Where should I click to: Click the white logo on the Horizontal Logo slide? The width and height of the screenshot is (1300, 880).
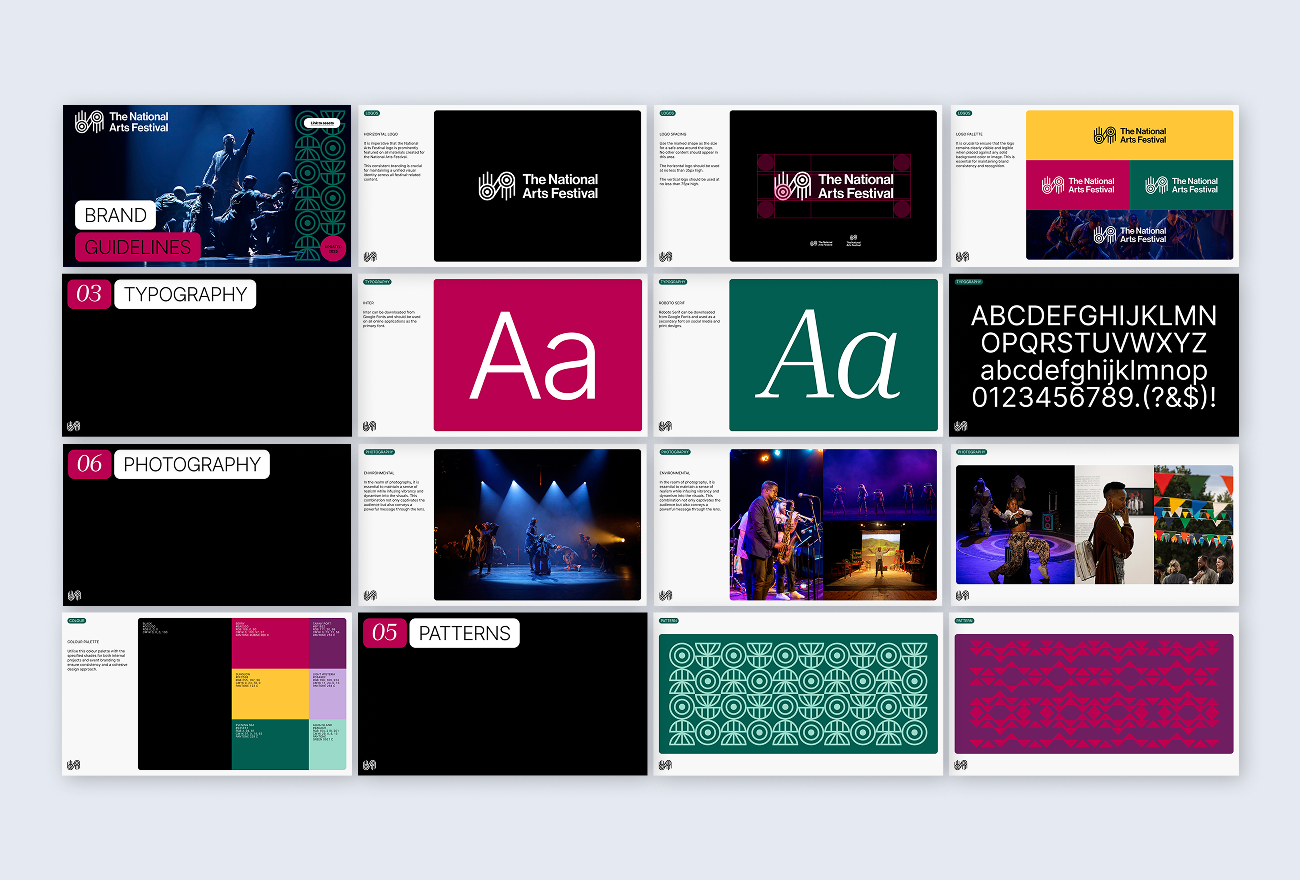(538, 186)
